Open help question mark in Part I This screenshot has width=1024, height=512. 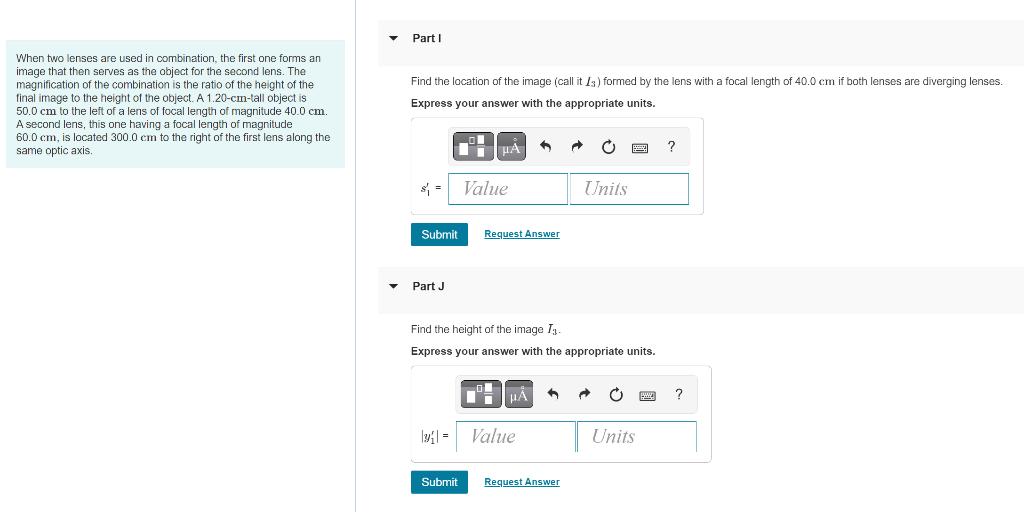point(671,147)
